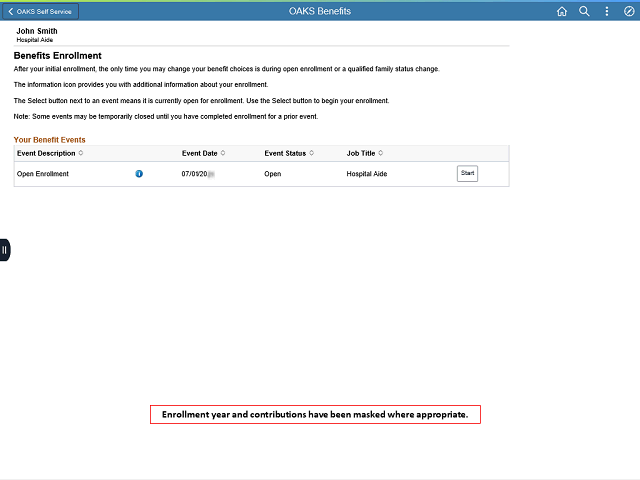The height and width of the screenshot is (480, 640).
Task: Open the three-dot actions menu
Action: (x=607, y=11)
